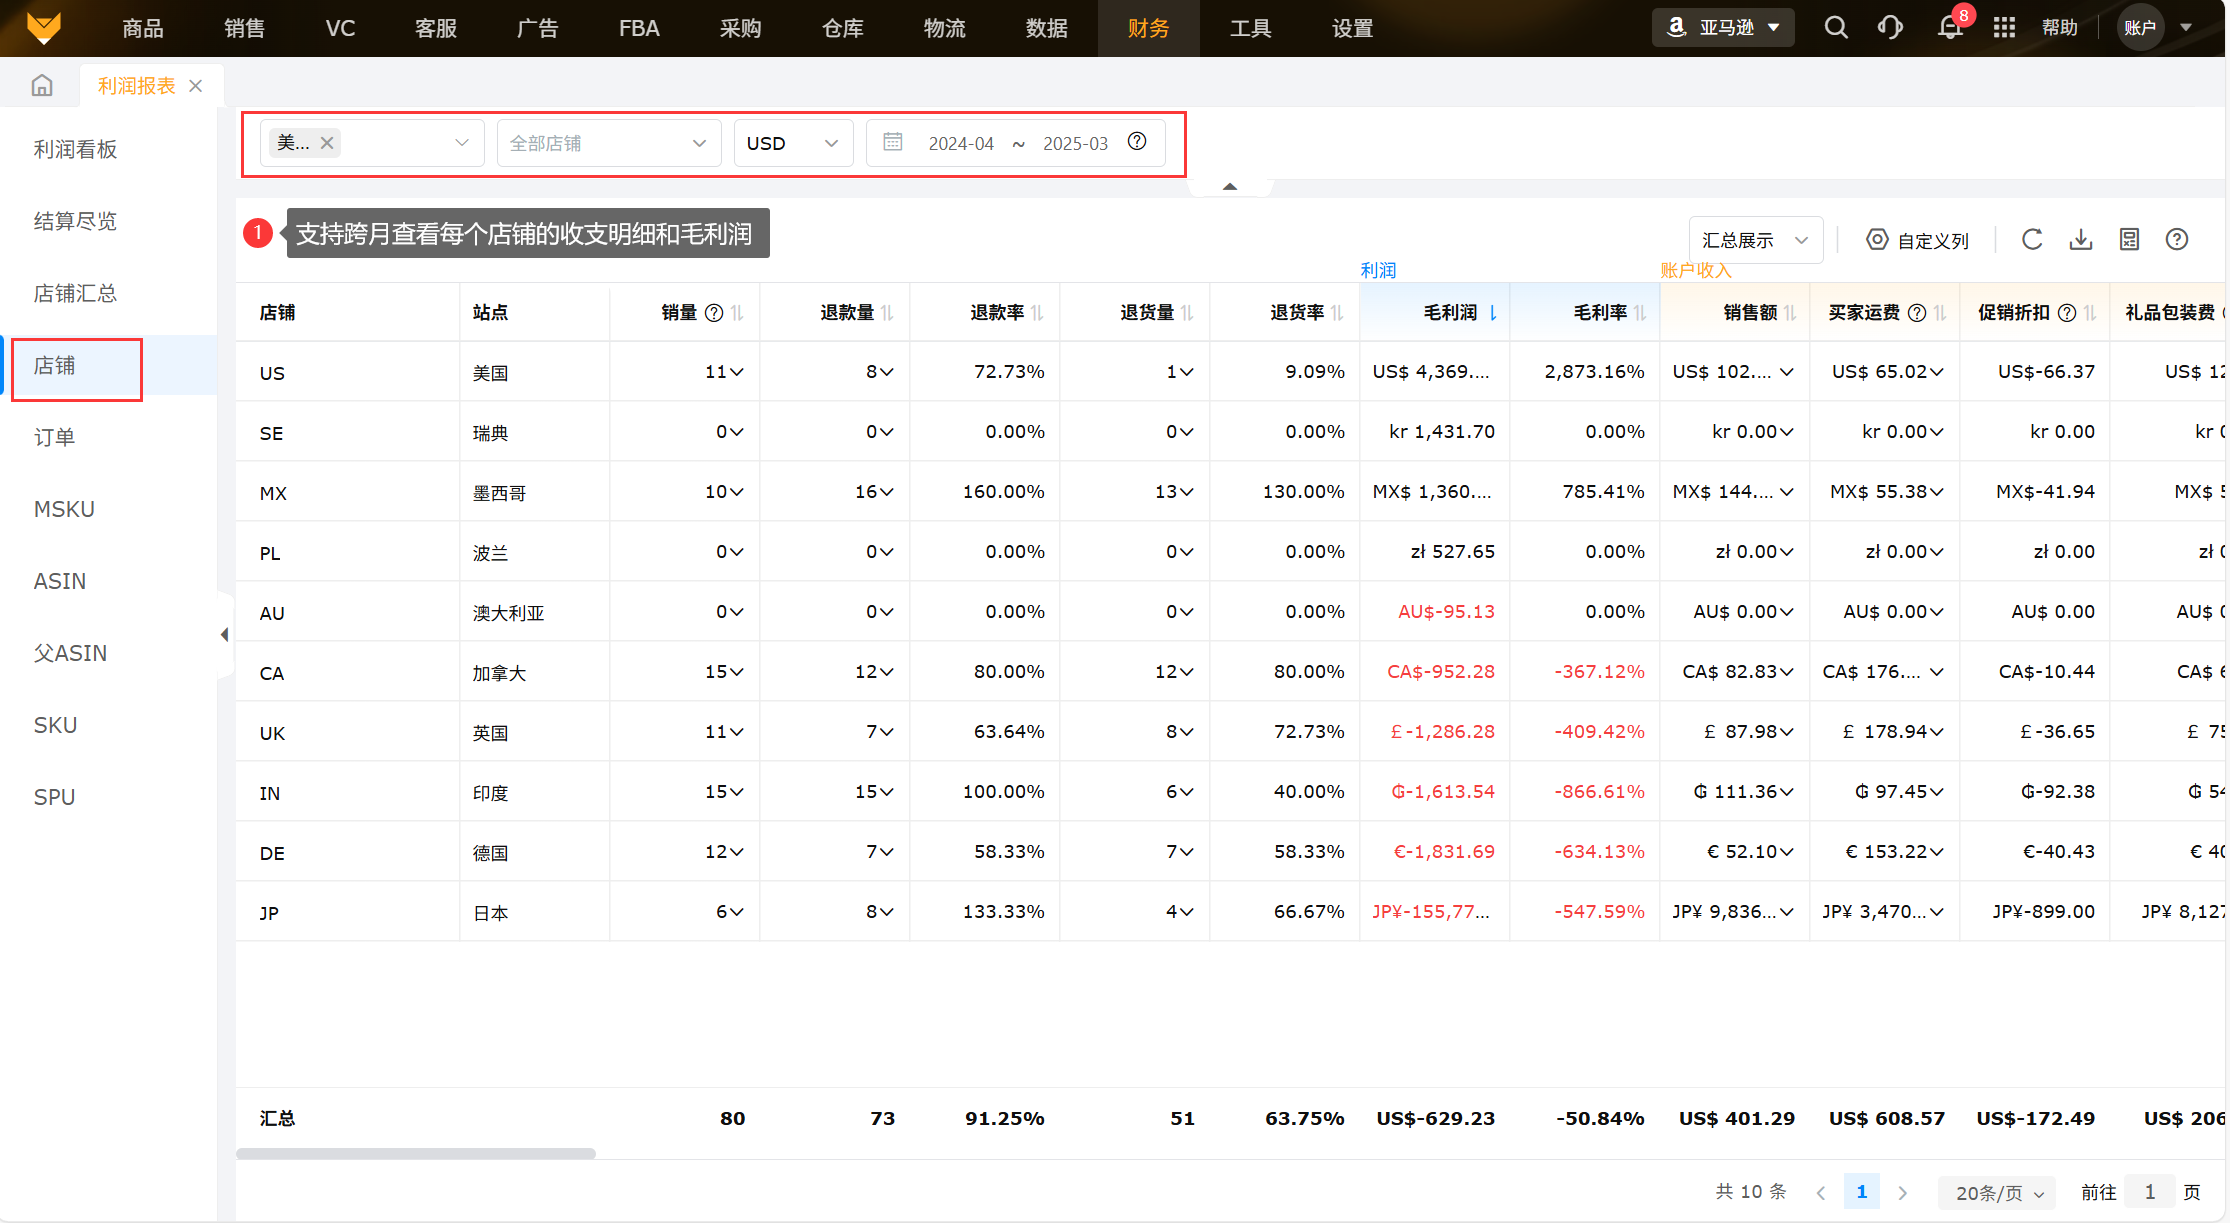Open the apps grid icon
The image size is (2230, 1223).
pyautogui.click(x=2004, y=27)
